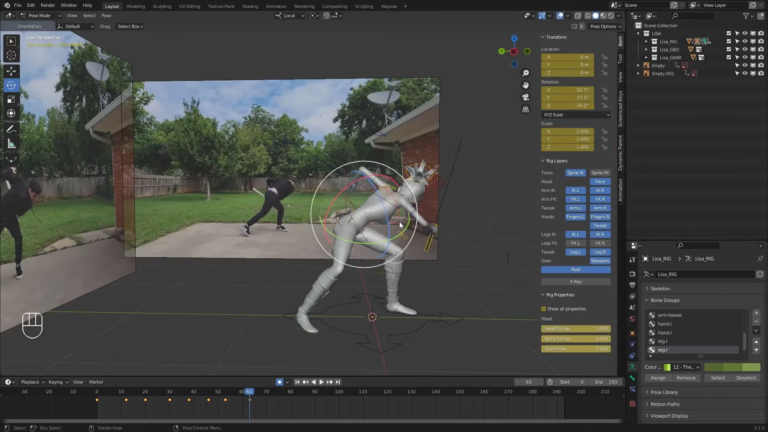Screen dimensions: 768x432
Task: Select the Cursor tool in the toolbar
Action: pyautogui.click(x=11, y=55)
